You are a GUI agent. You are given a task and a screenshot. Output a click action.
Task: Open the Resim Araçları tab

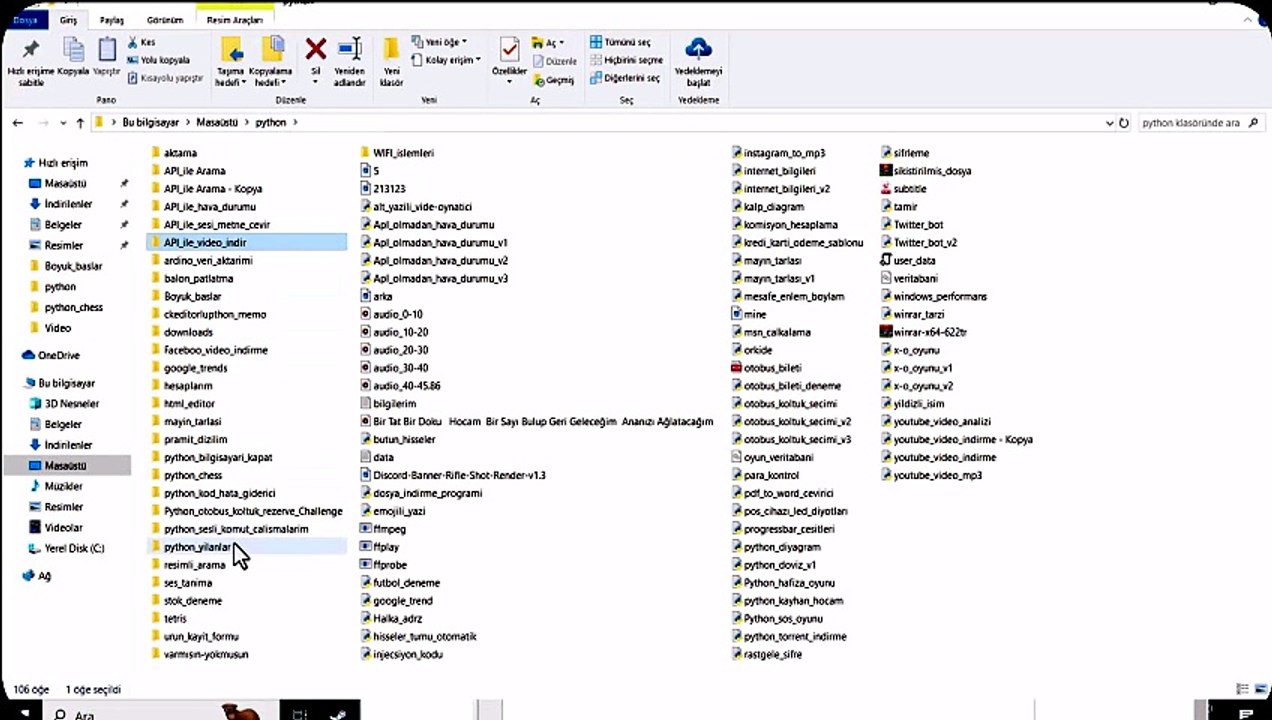(235, 20)
